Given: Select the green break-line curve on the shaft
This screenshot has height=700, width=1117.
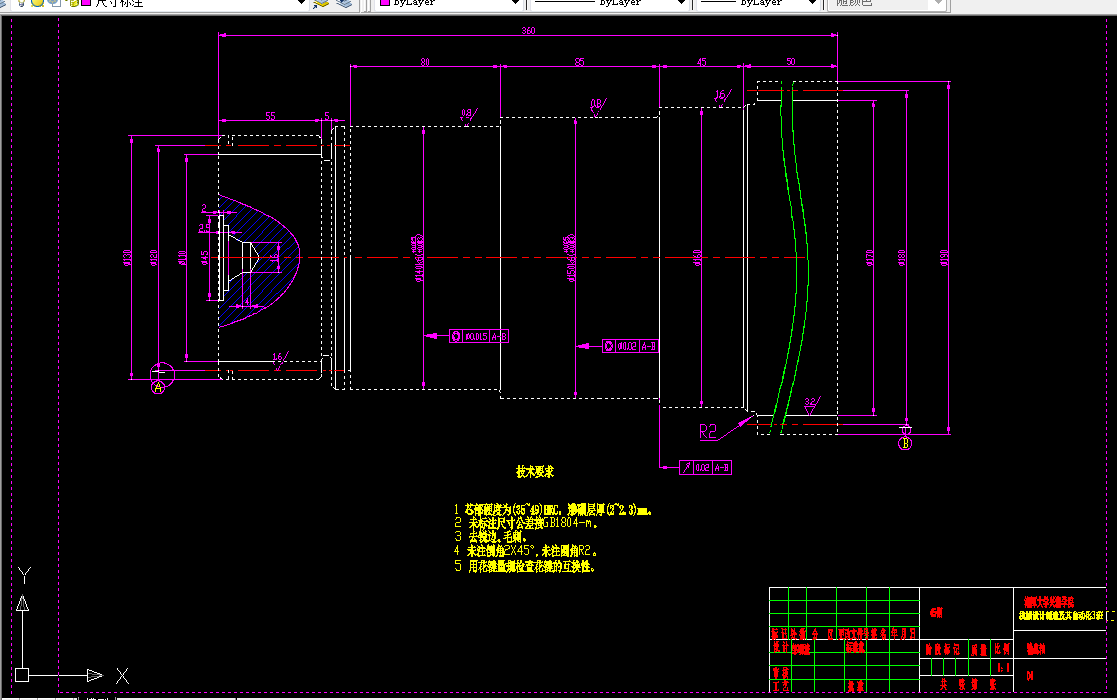Looking at the screenshot, I should click(x=796, y=256).
